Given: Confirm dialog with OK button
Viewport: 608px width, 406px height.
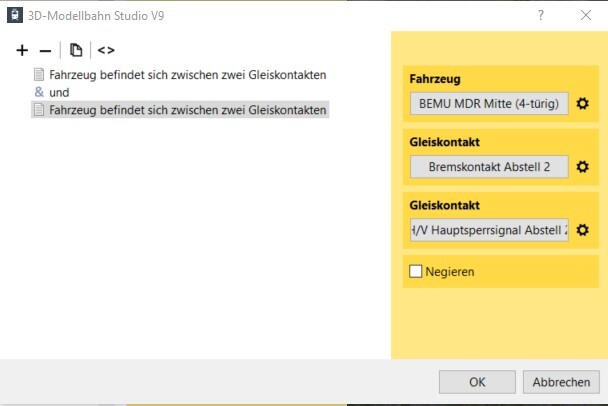Looking at the screenshot, I should click(477, 382).
